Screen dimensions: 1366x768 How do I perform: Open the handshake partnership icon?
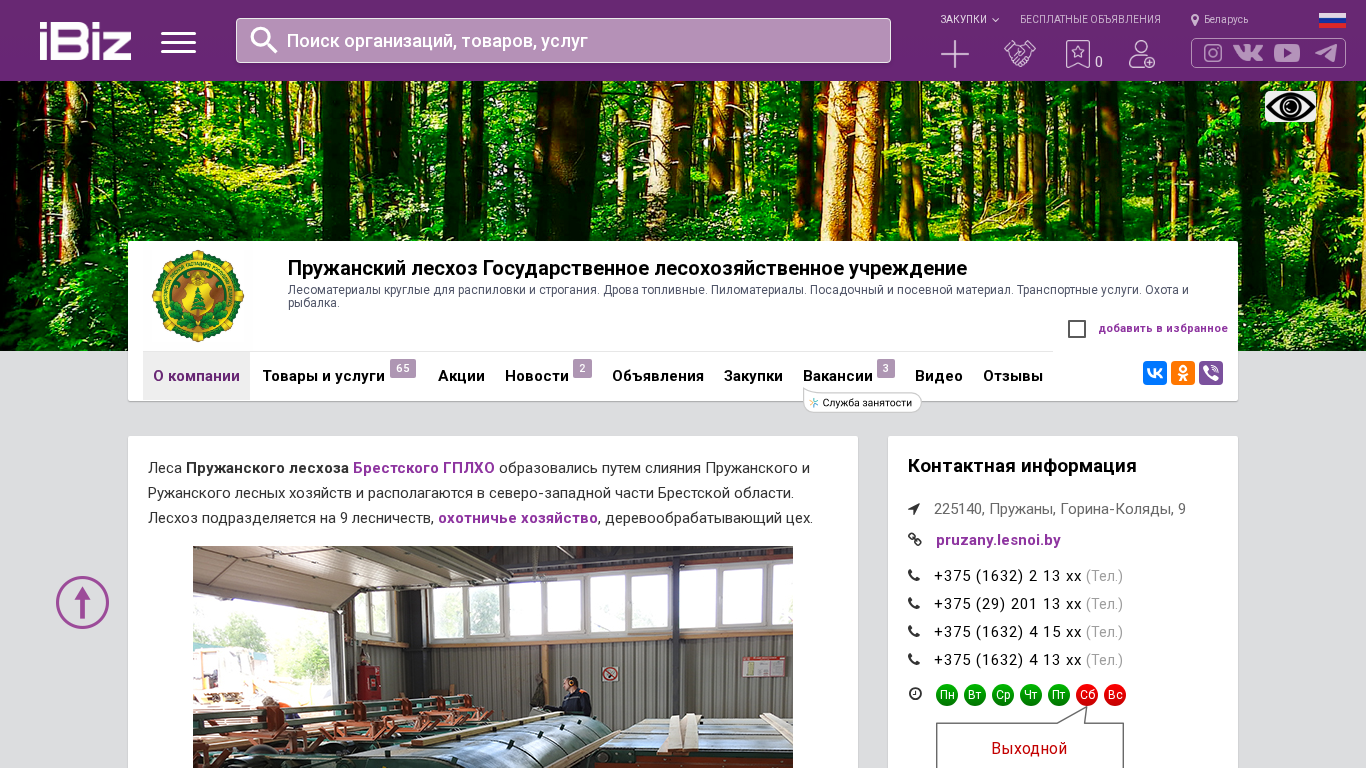1020,54
